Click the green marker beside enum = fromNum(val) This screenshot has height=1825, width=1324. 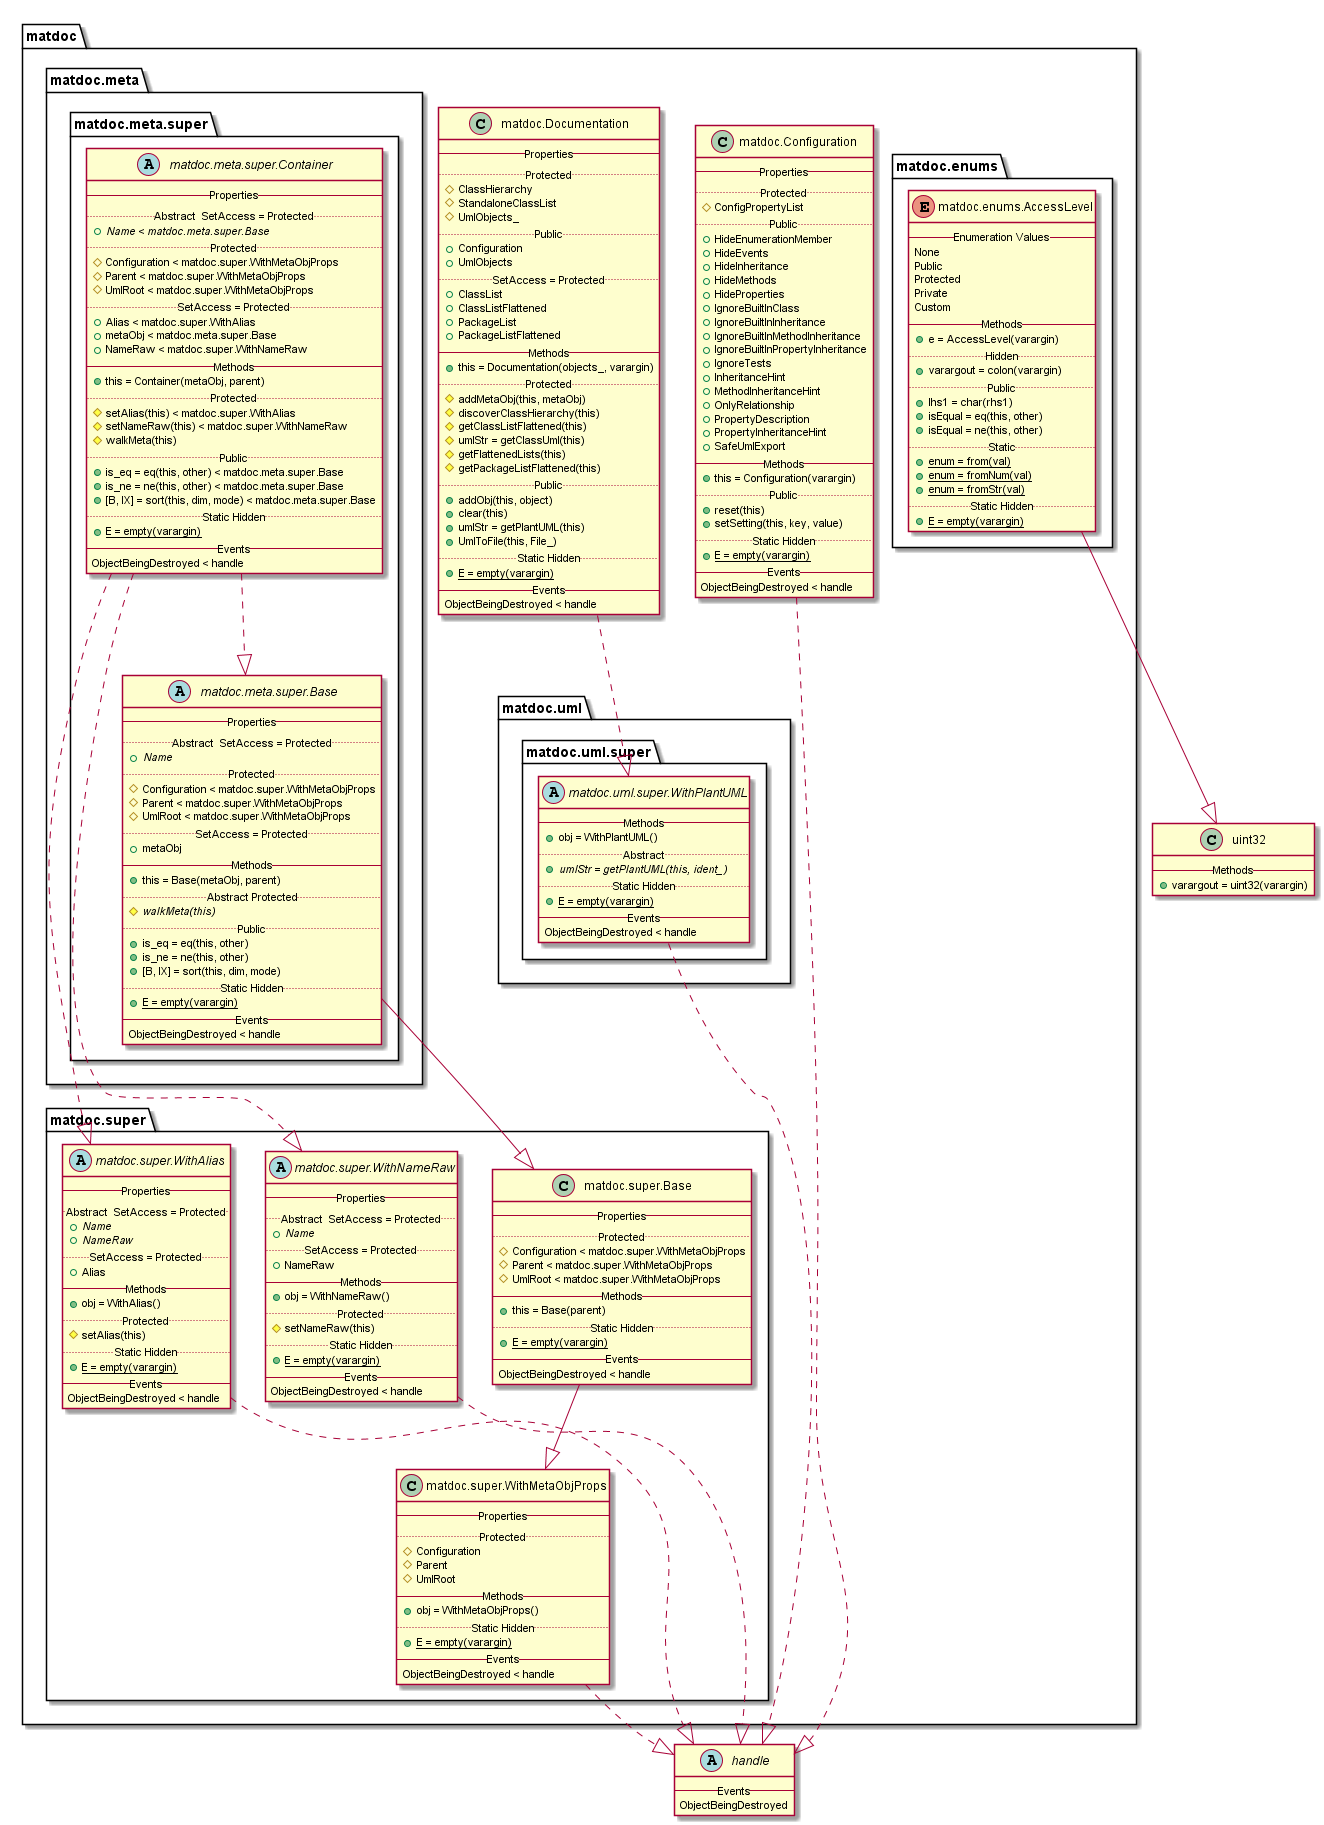coord(919,476)
